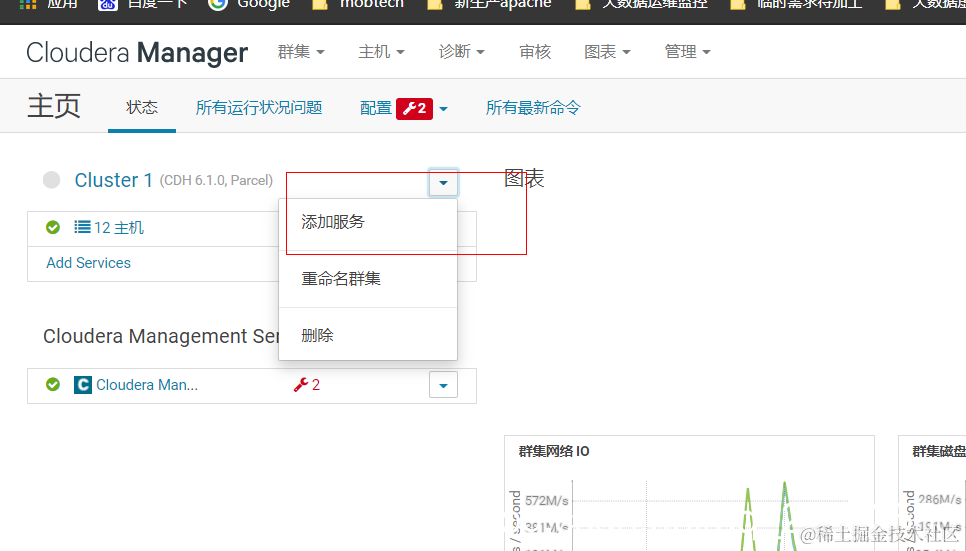Click the Cloudera Manager logo

[x=137, y=52]
